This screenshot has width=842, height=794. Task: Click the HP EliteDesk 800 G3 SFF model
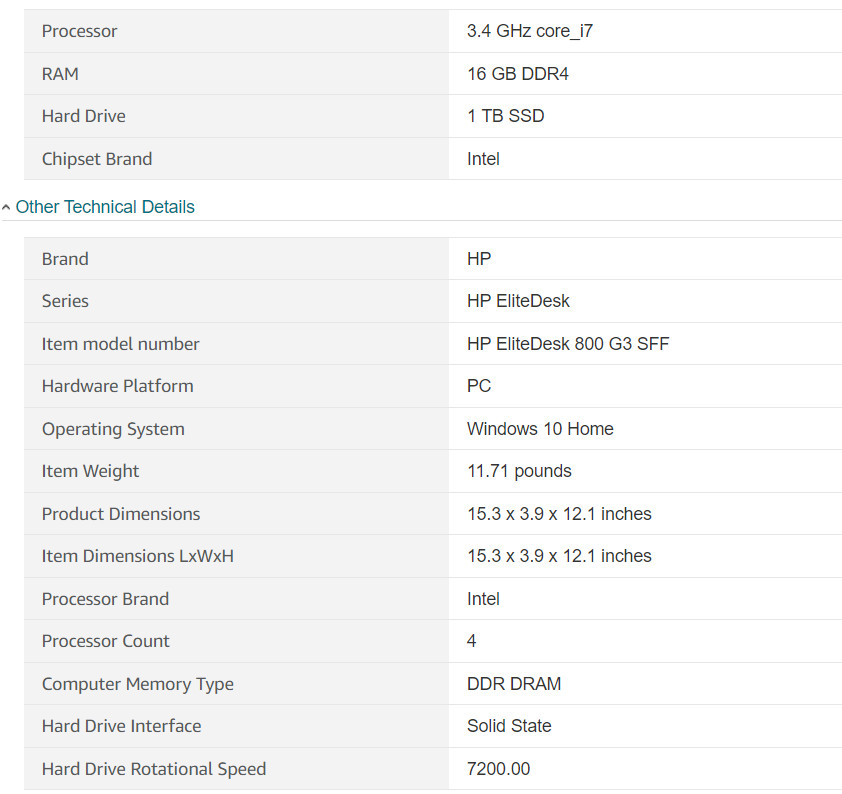(x=568, y=344)
